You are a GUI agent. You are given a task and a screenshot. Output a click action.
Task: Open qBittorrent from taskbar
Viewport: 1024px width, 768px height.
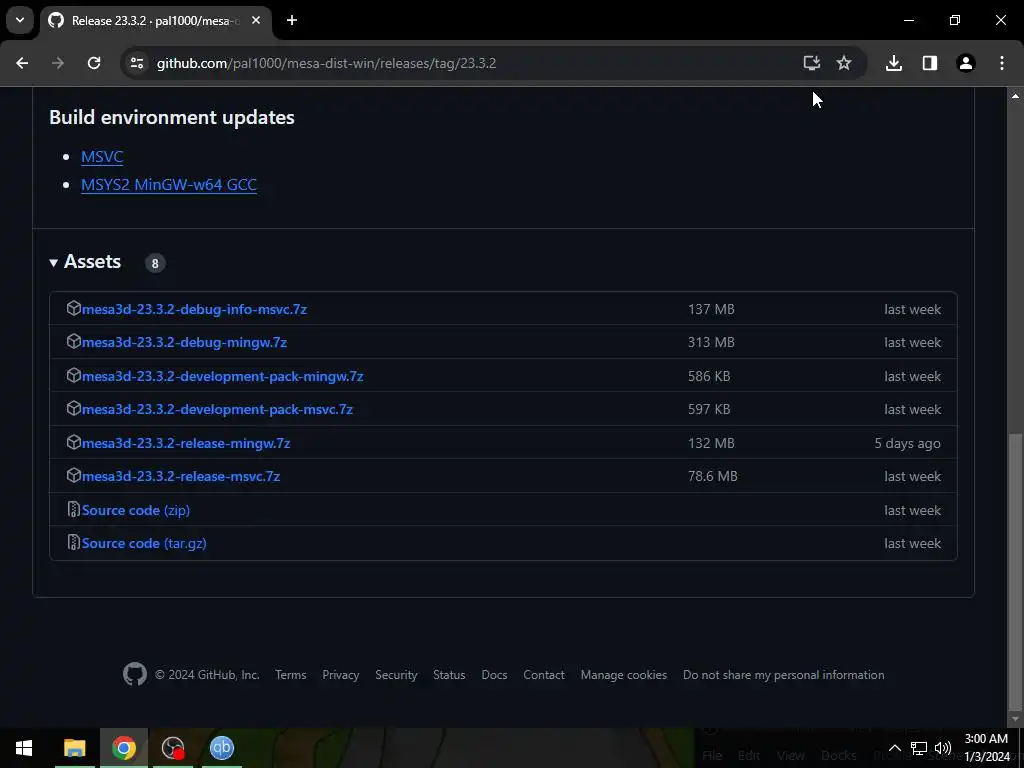221,748
